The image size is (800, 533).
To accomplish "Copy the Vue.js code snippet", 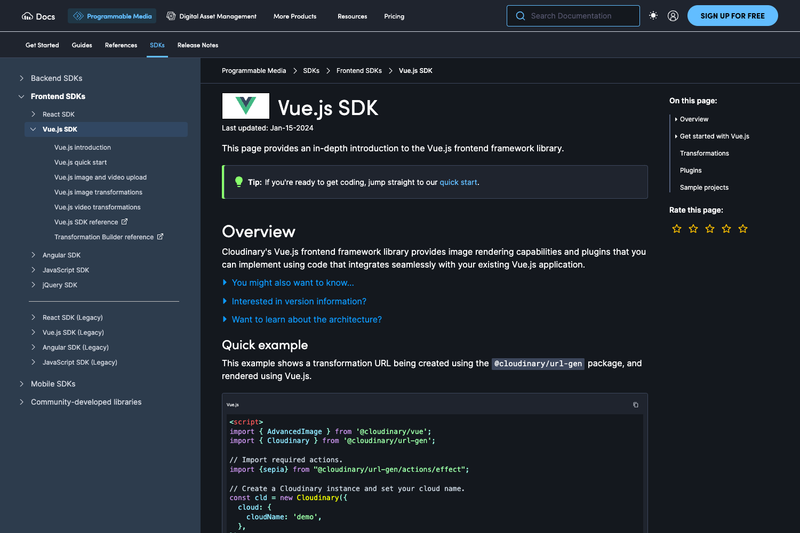I will point(636,405).
